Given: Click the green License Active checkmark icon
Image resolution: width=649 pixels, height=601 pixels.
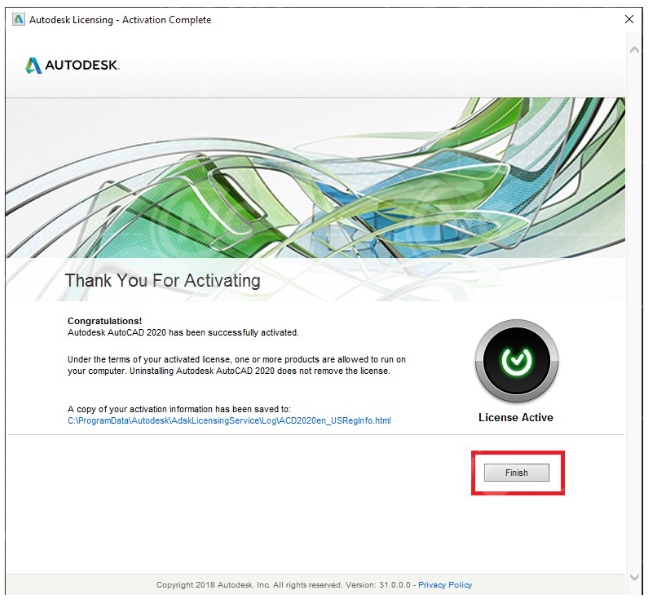Looking at the screenshot, I should (516, 361).
